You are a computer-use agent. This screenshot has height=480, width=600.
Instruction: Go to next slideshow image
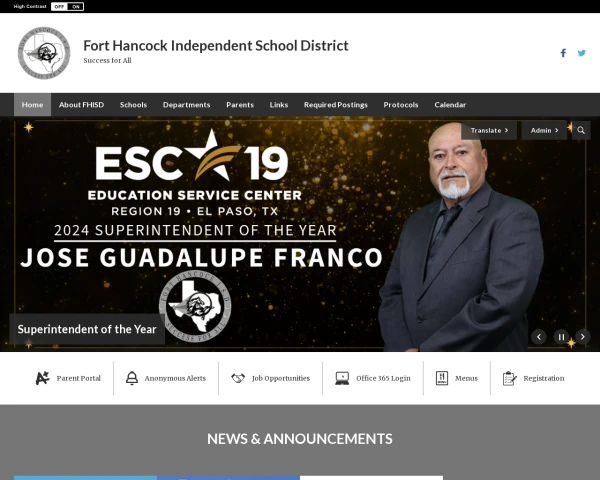pyautogui.click(x=582, y=337)
